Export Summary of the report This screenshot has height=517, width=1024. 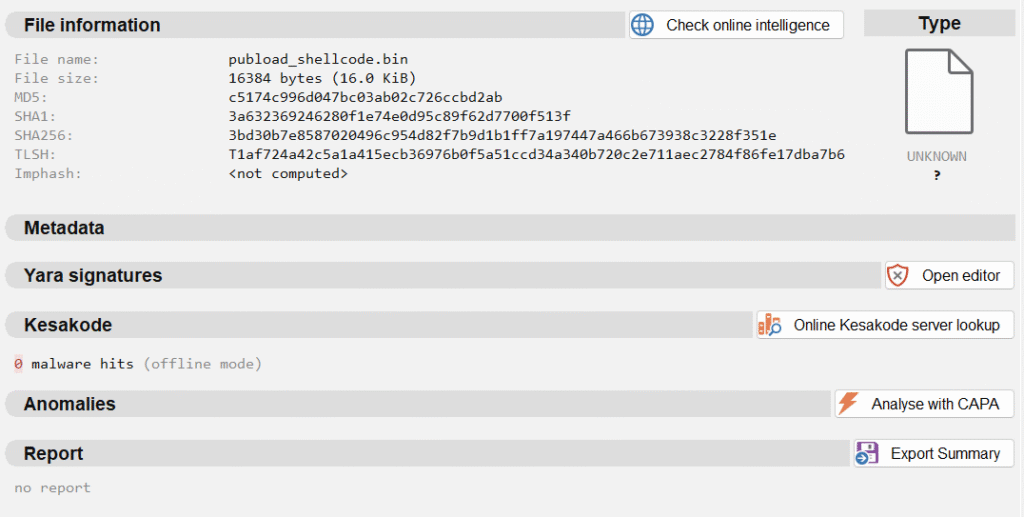coord(944,453)
